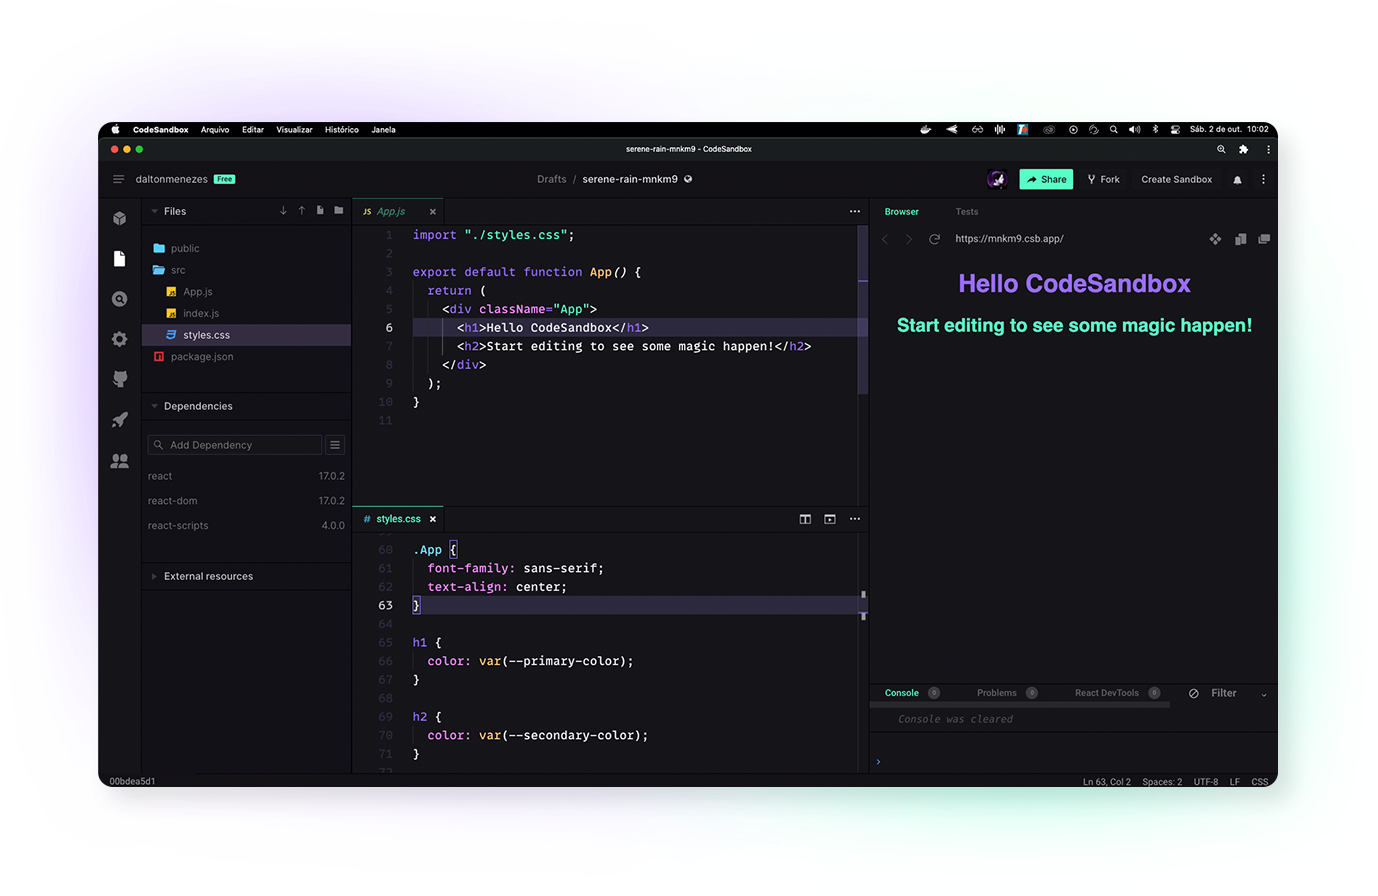Open the Deployment rocket icon in sidebar
1378x896 pixels.
coord(120,420)
